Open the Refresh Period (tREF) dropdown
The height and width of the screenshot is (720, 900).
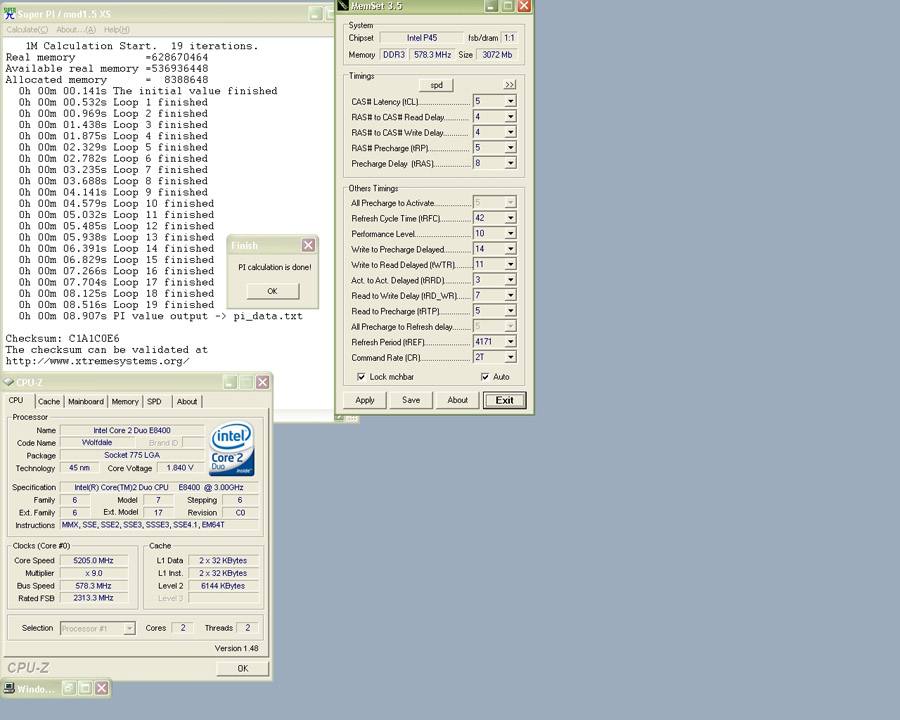(510, 342)
